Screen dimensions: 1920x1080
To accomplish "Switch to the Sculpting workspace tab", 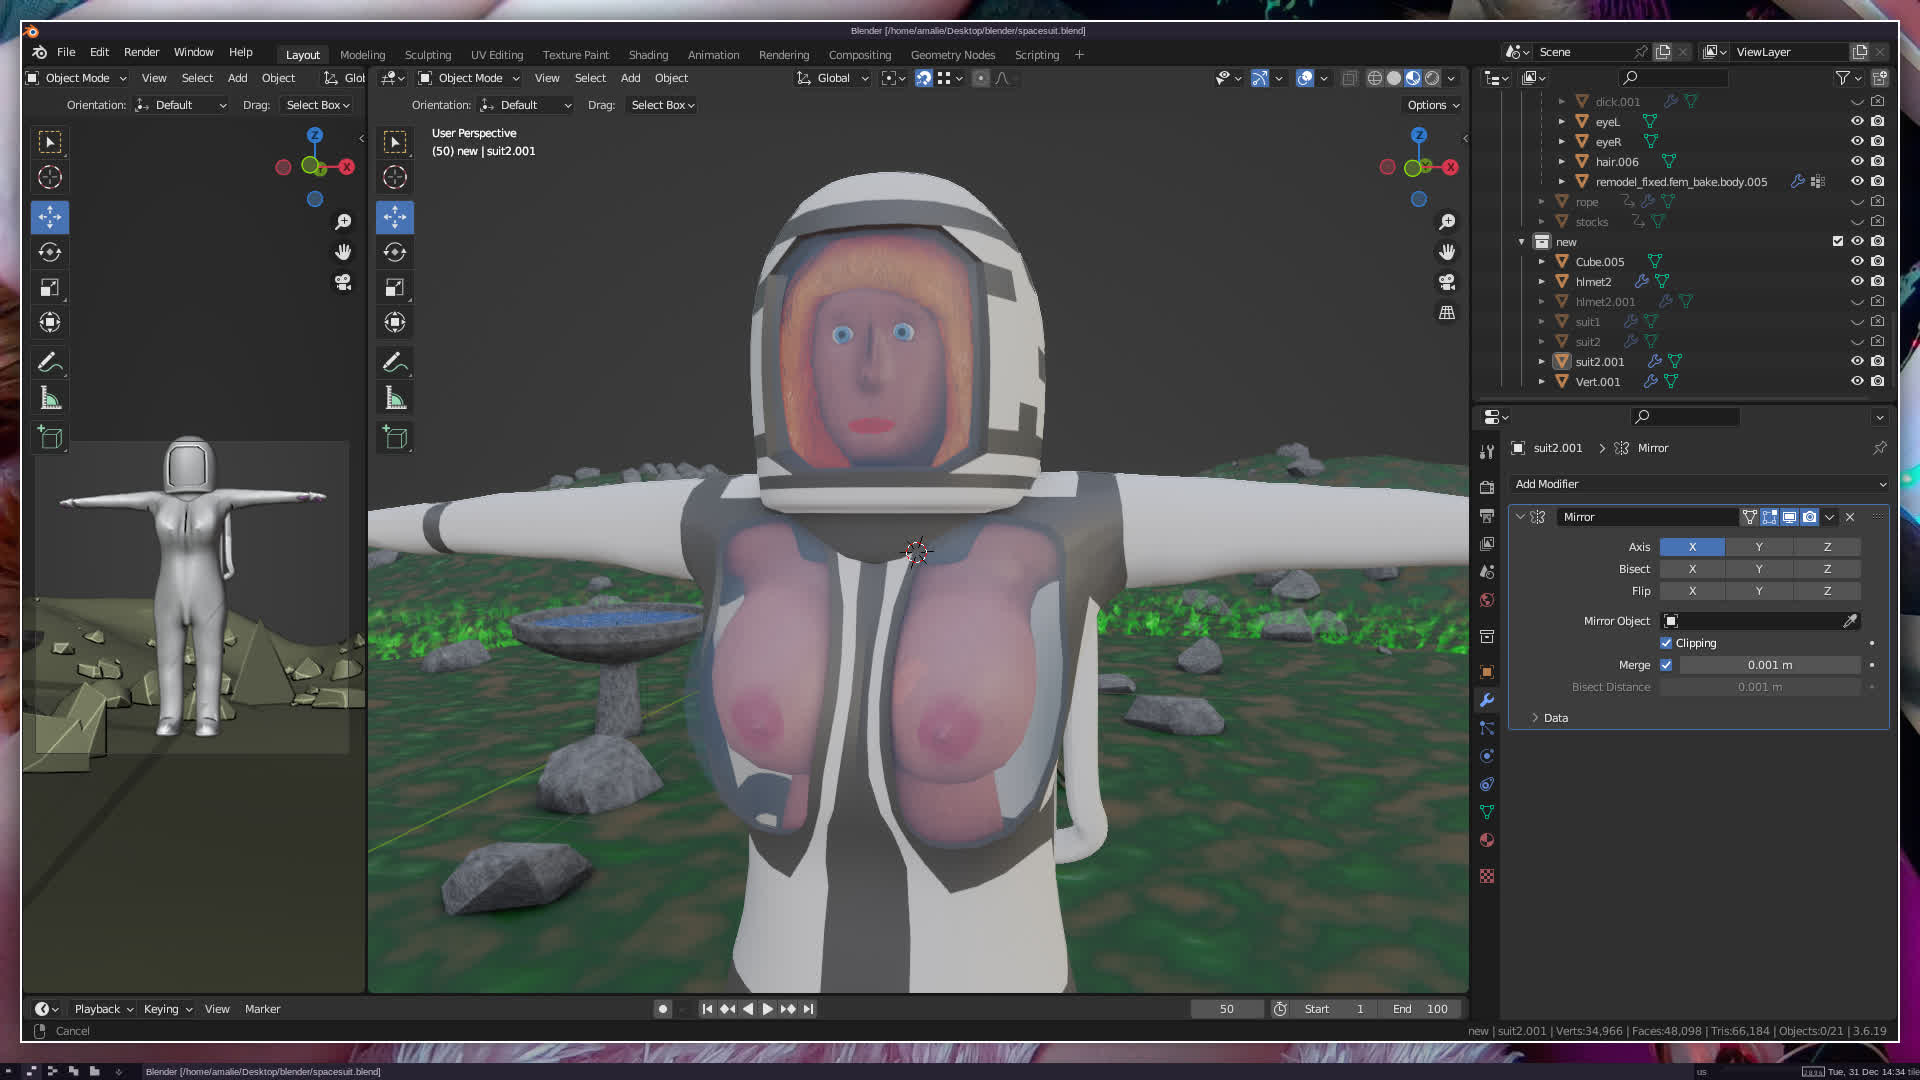I will (x=427, y=55).
